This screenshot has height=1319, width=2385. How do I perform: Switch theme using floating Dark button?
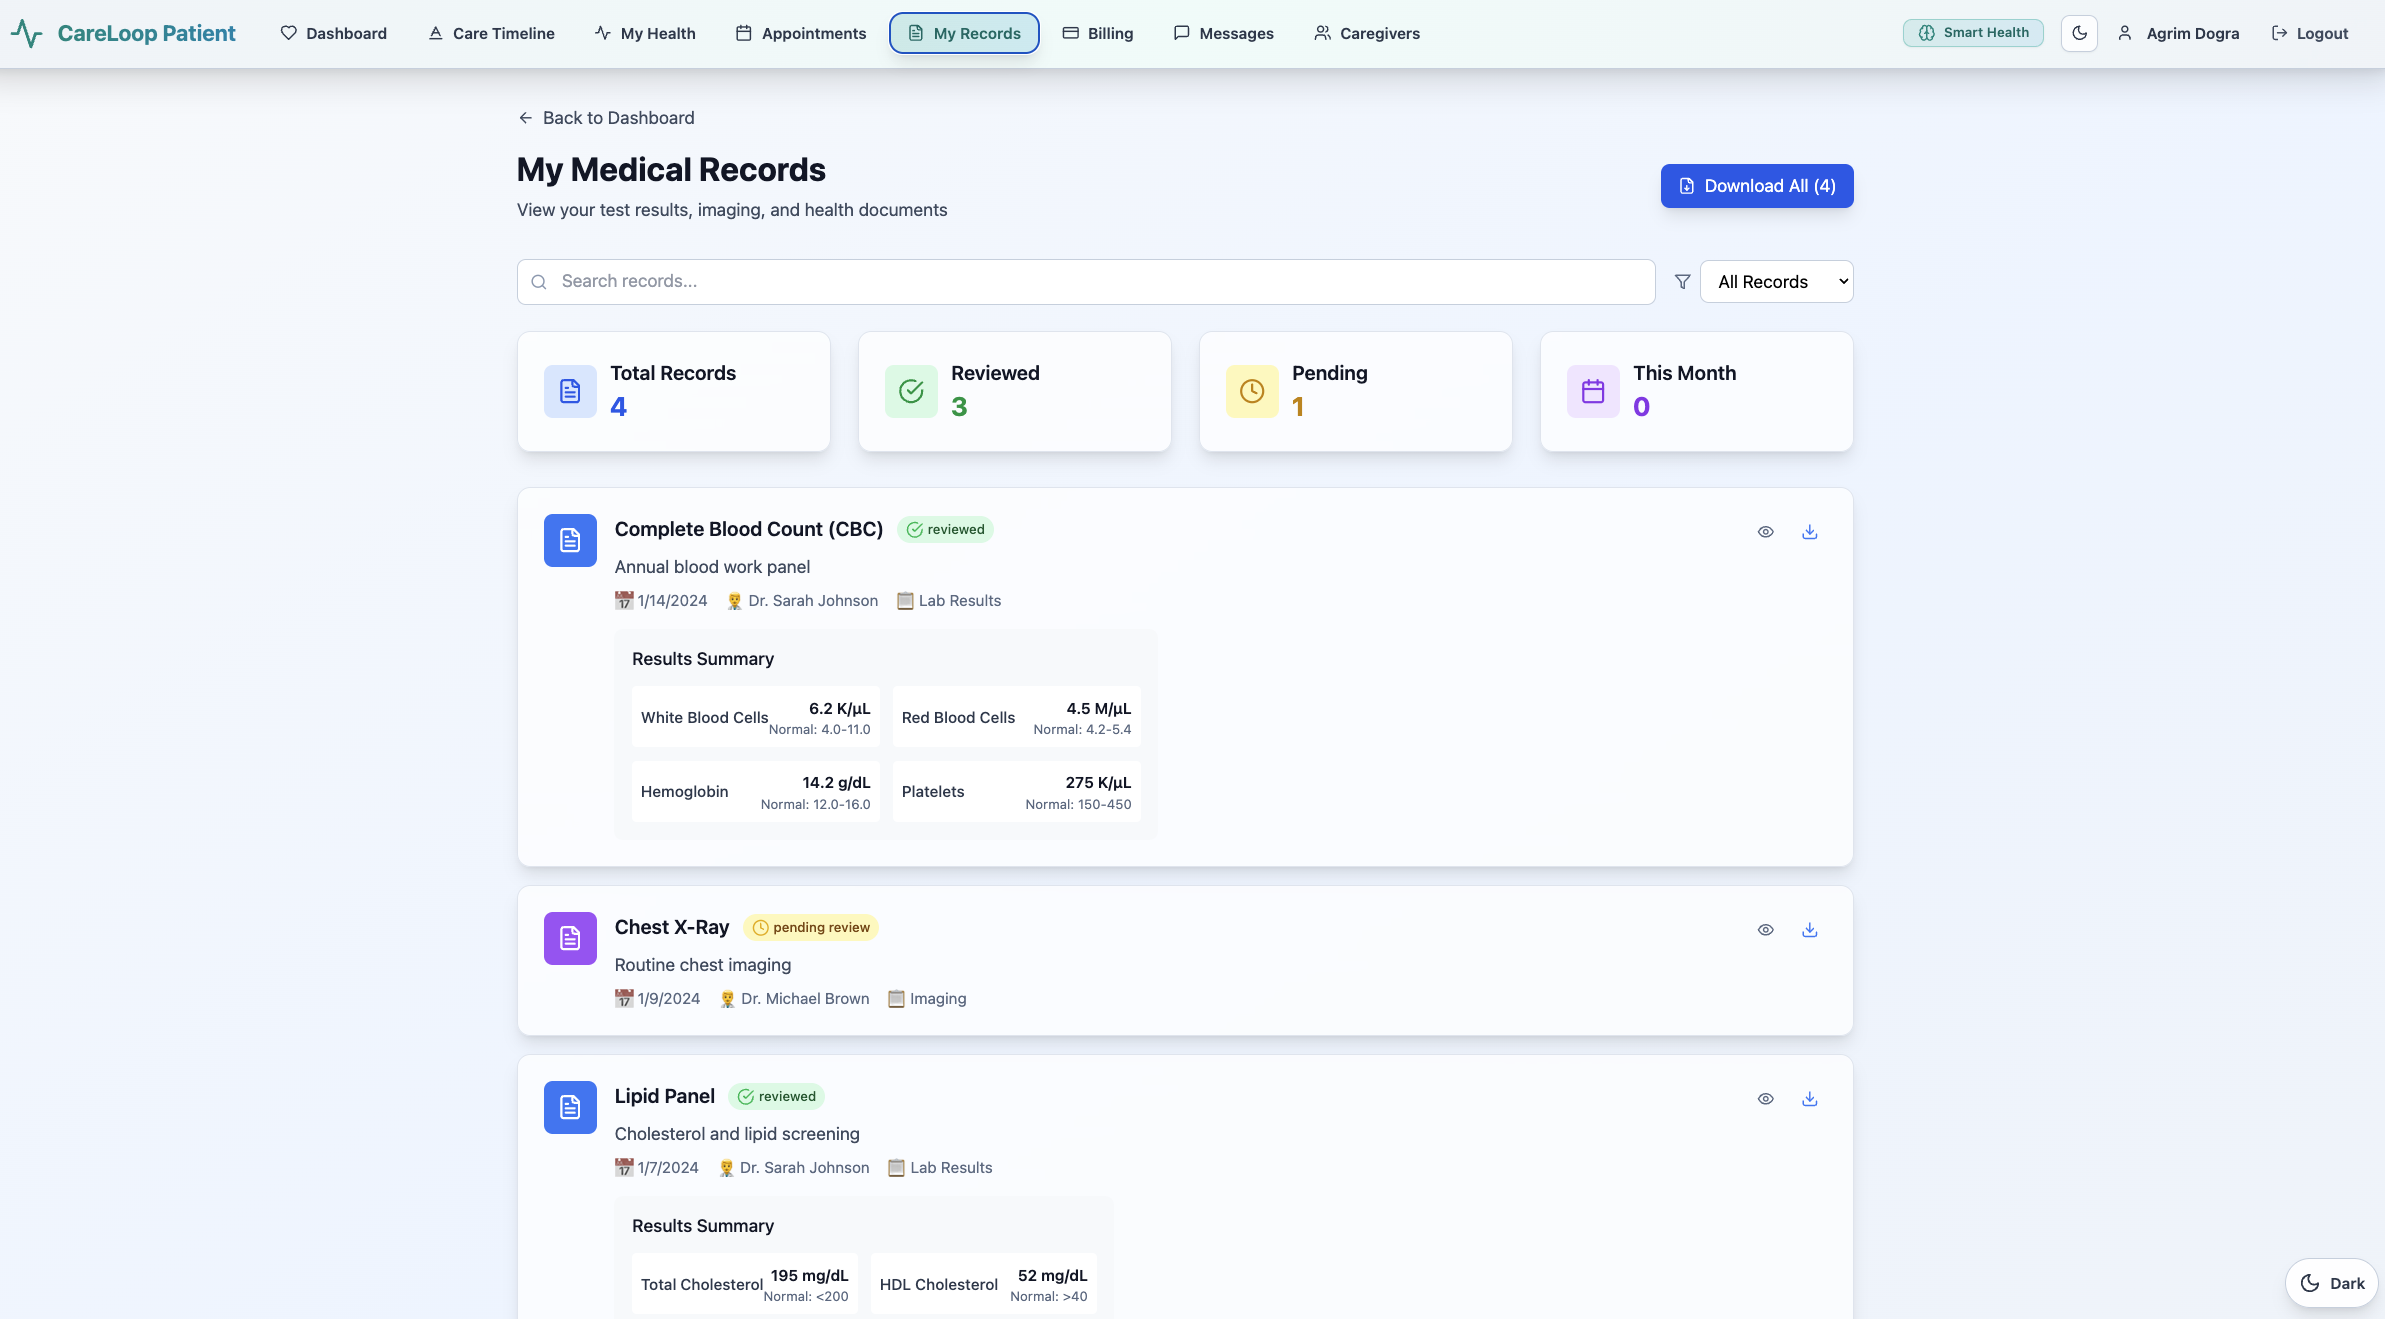pos(2331,1283)
